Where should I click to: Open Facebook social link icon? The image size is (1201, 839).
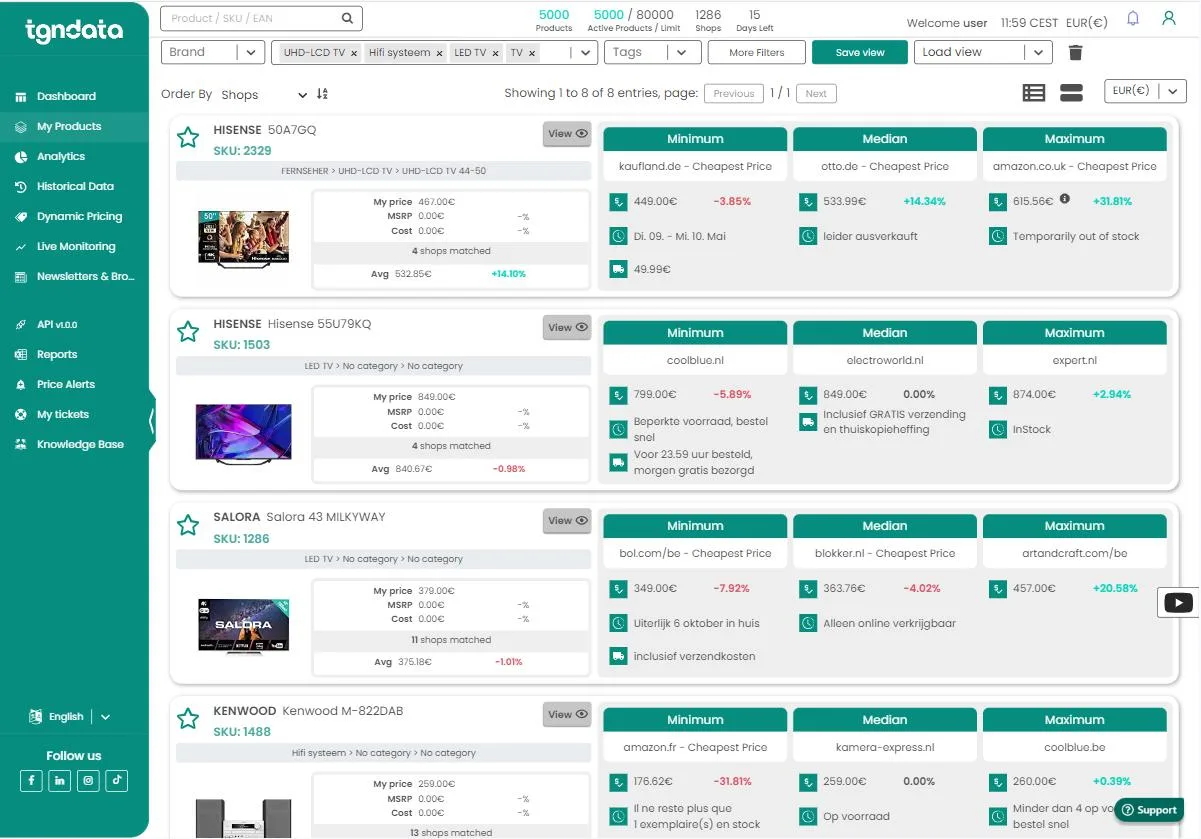point(31,780)
